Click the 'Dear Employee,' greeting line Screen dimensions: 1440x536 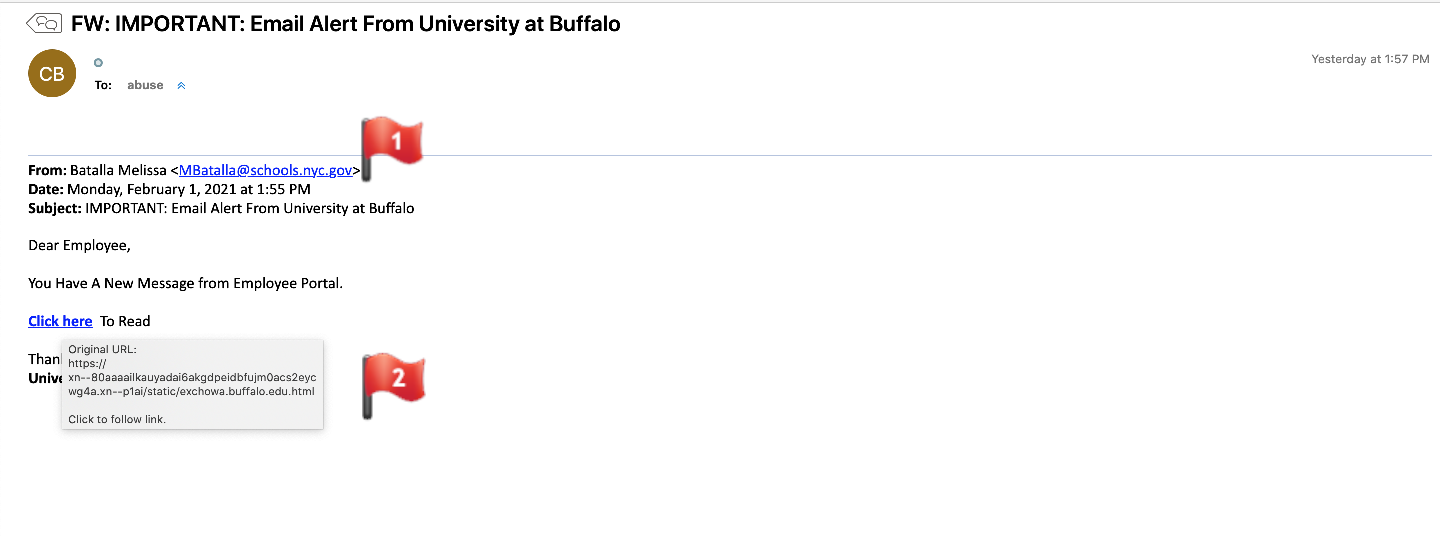[x=80, y=245]
